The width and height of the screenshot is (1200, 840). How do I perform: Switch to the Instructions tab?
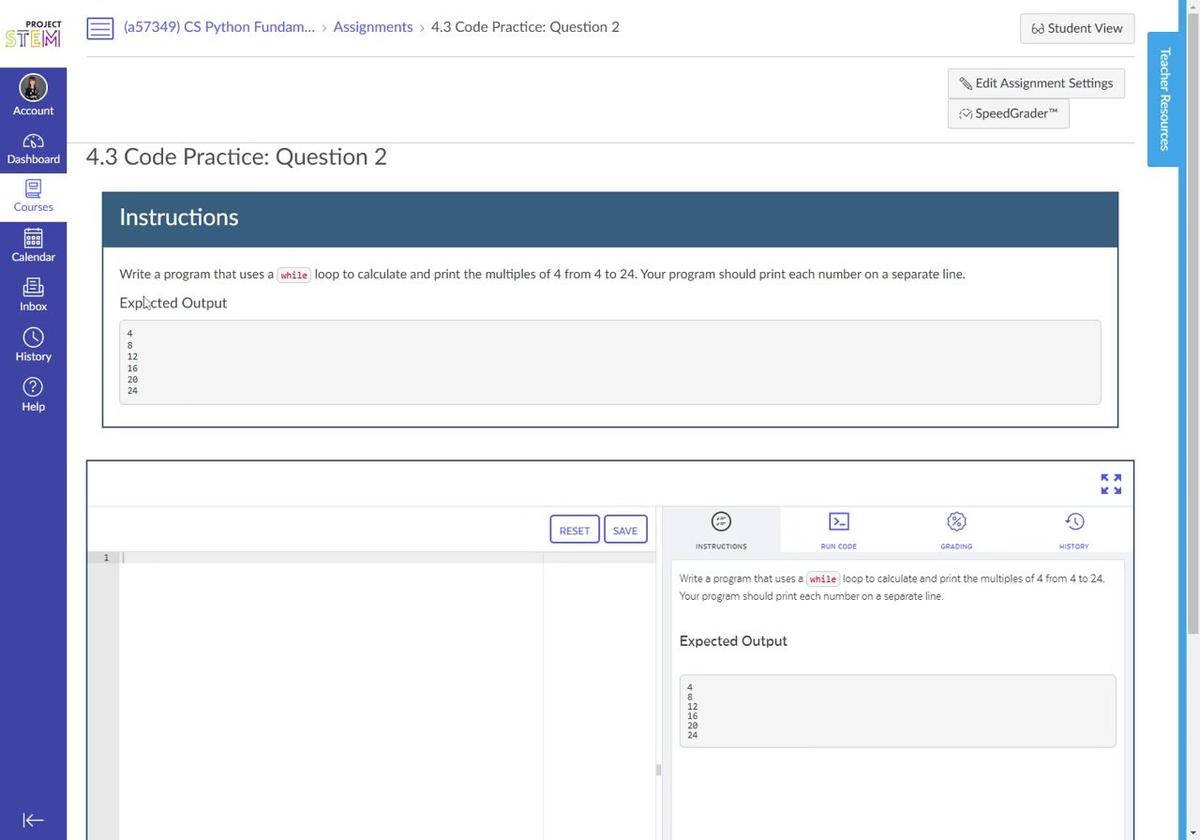point(721,530)
